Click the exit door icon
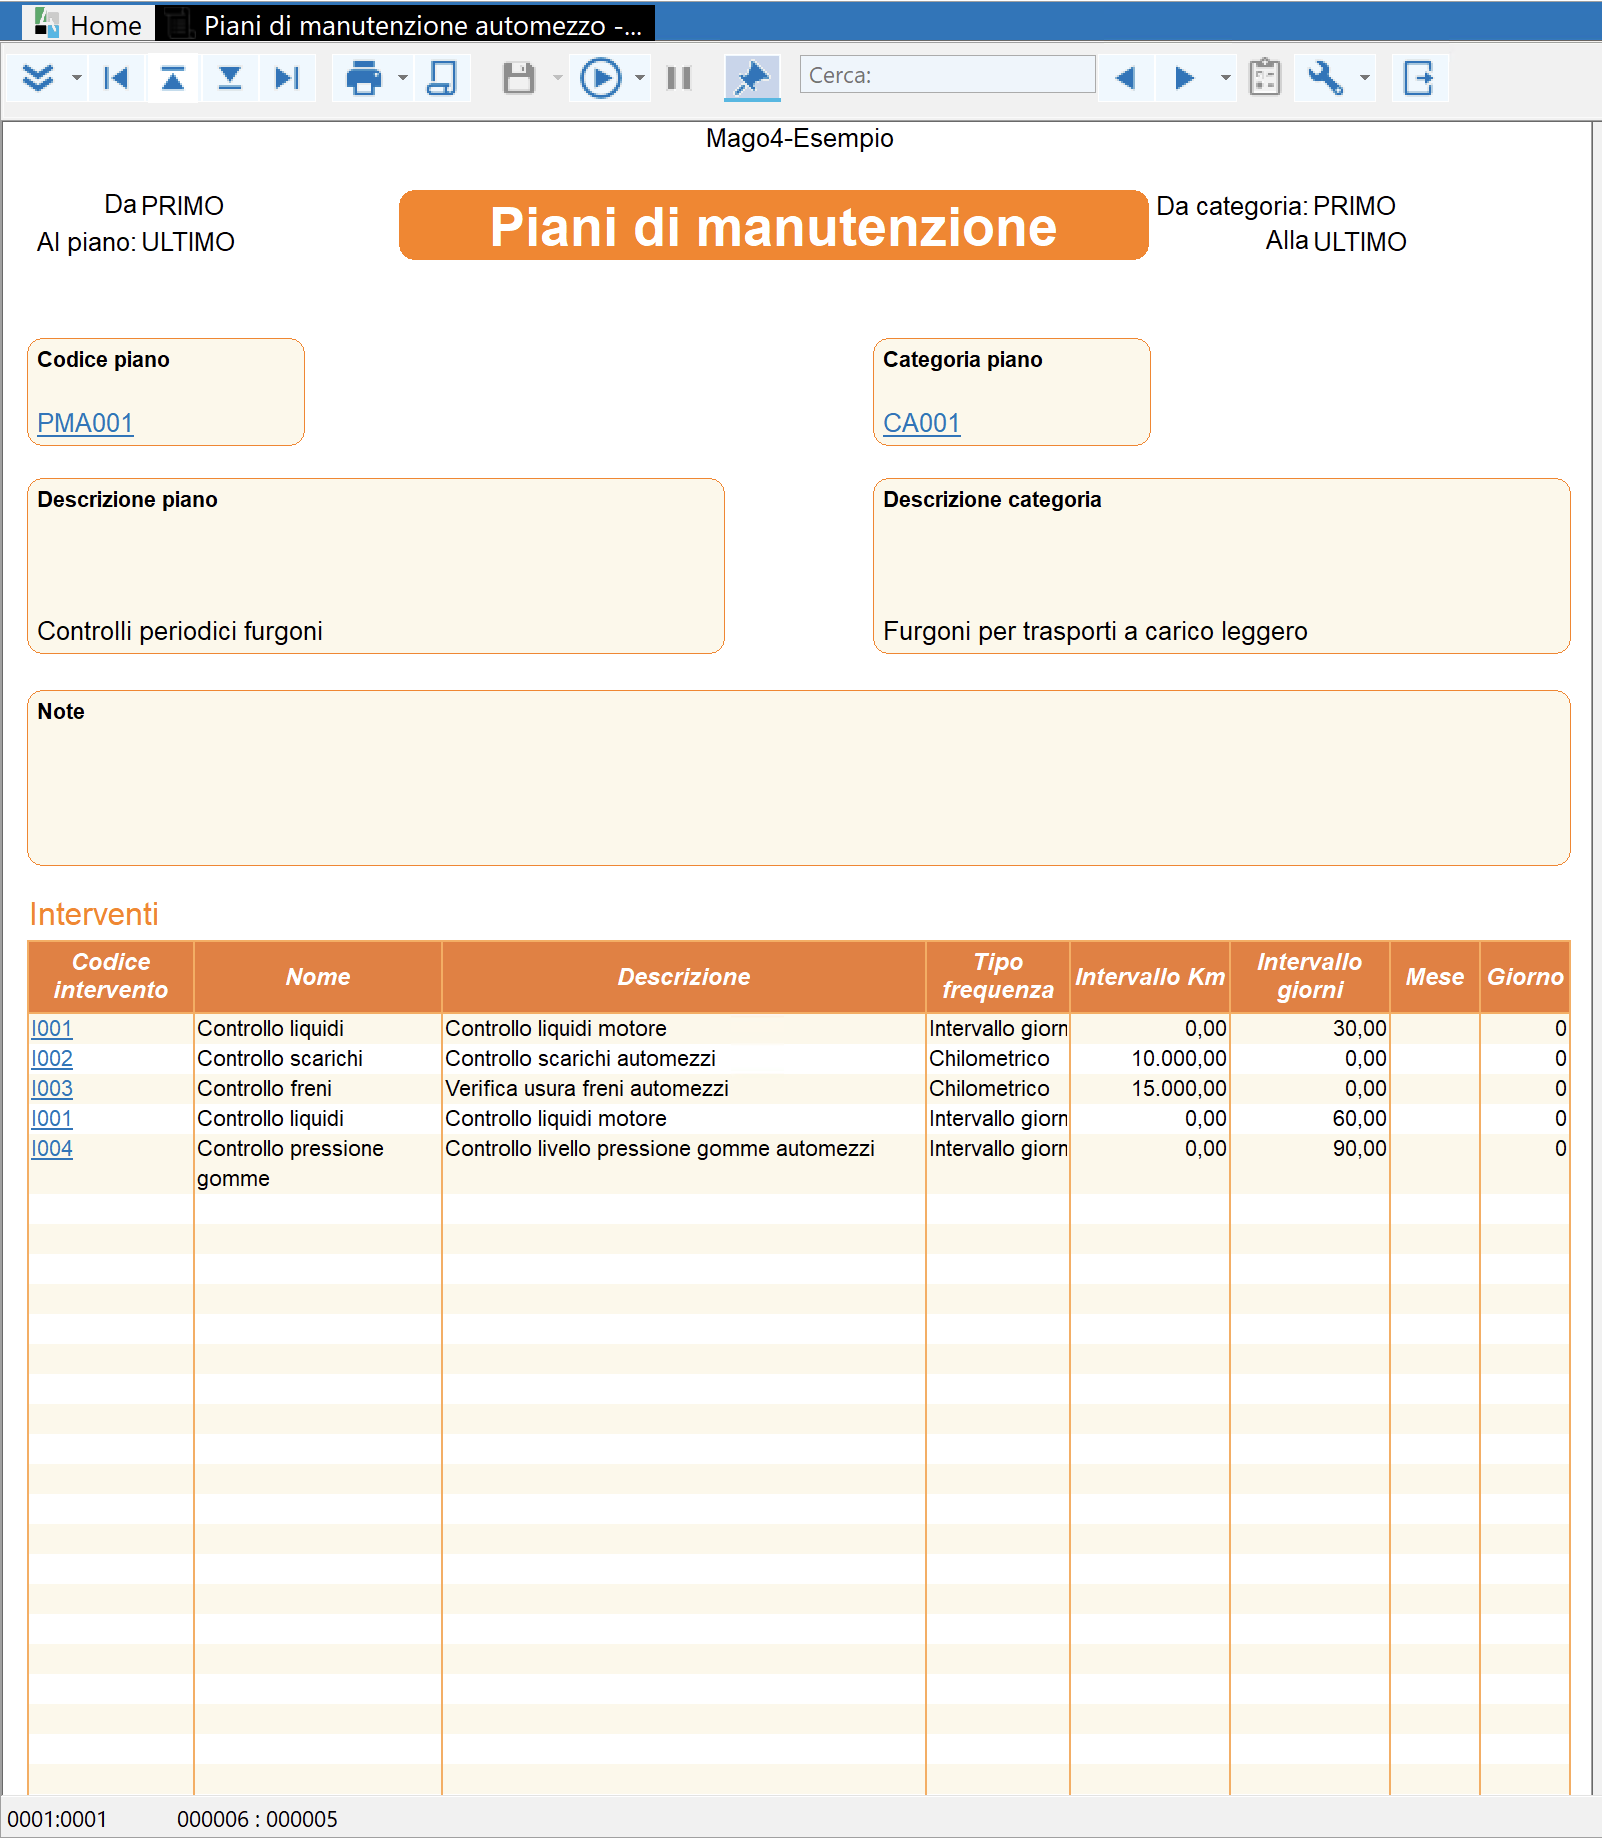The height and width of the screenshot is (1838, 1602). (1419, 77)
